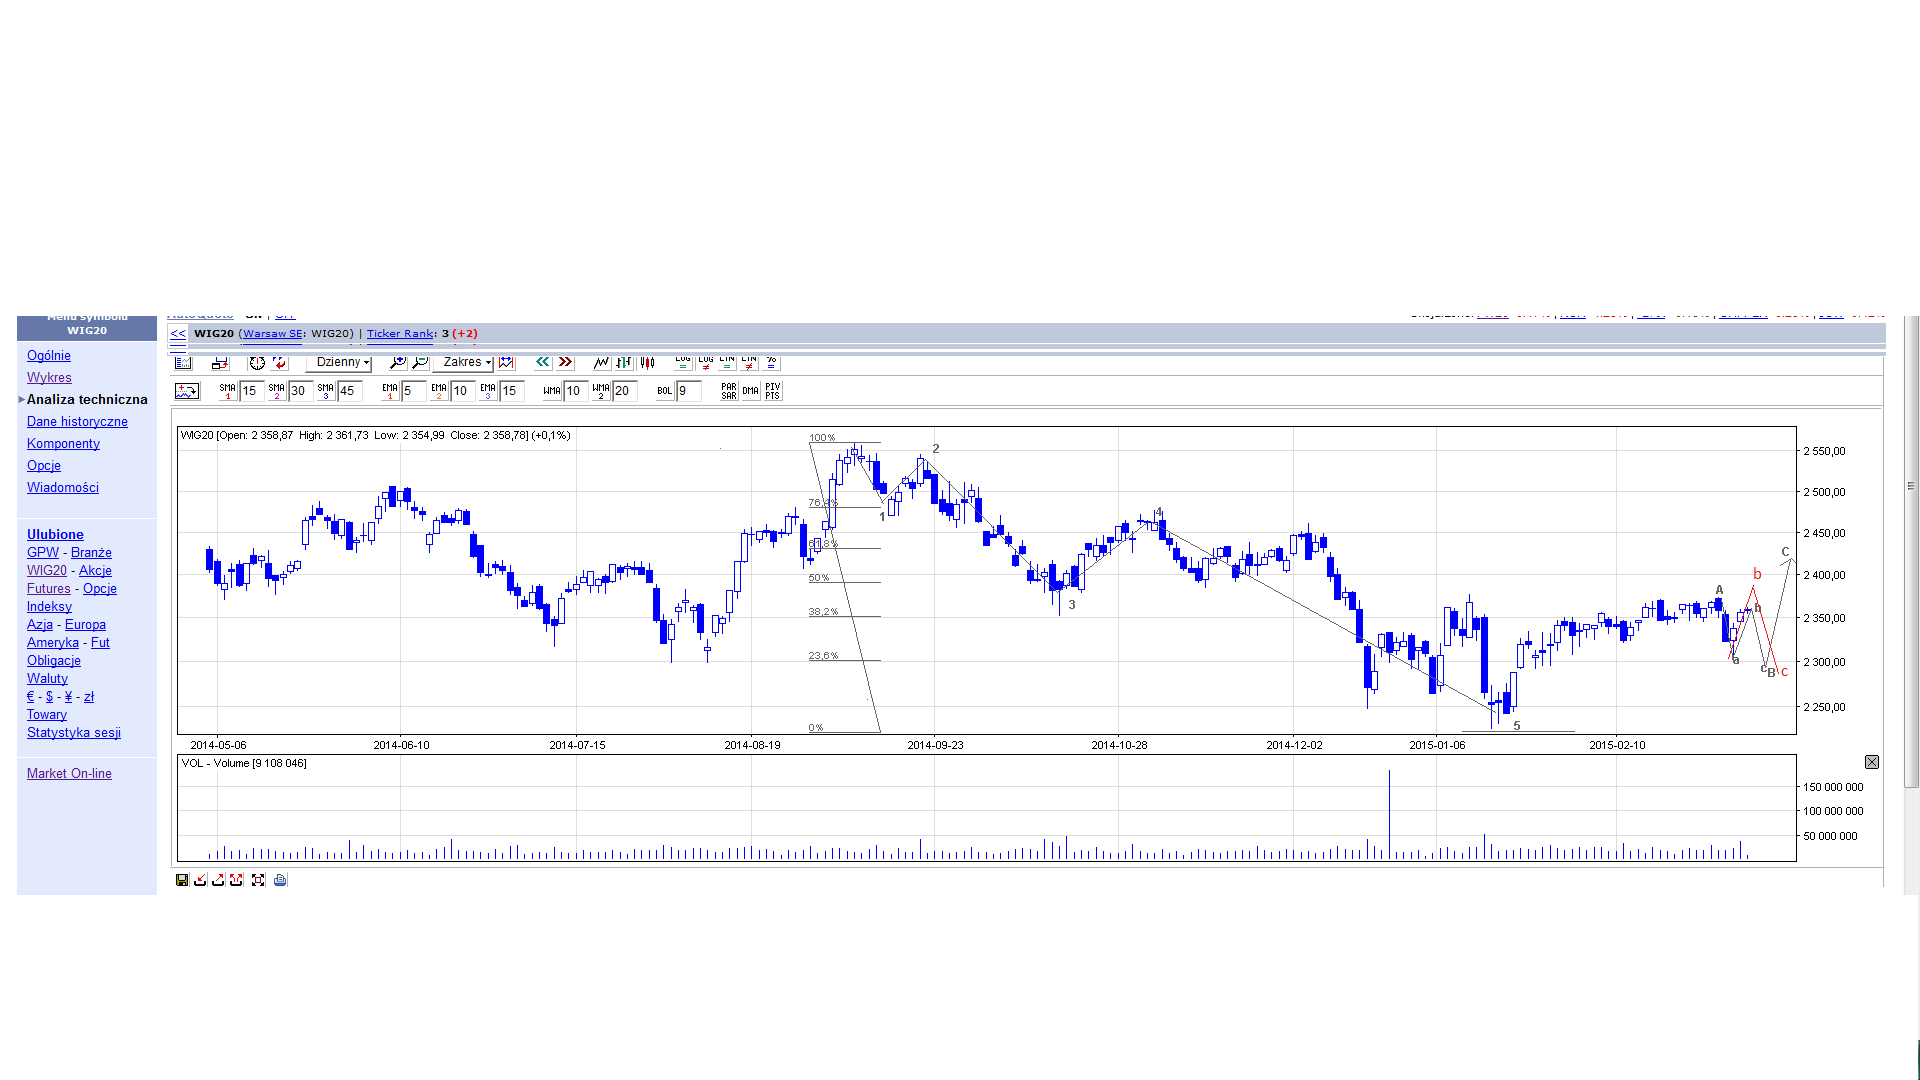Click the zoom in magnifier icon
1920x1080 pixels.
[398, 362]
